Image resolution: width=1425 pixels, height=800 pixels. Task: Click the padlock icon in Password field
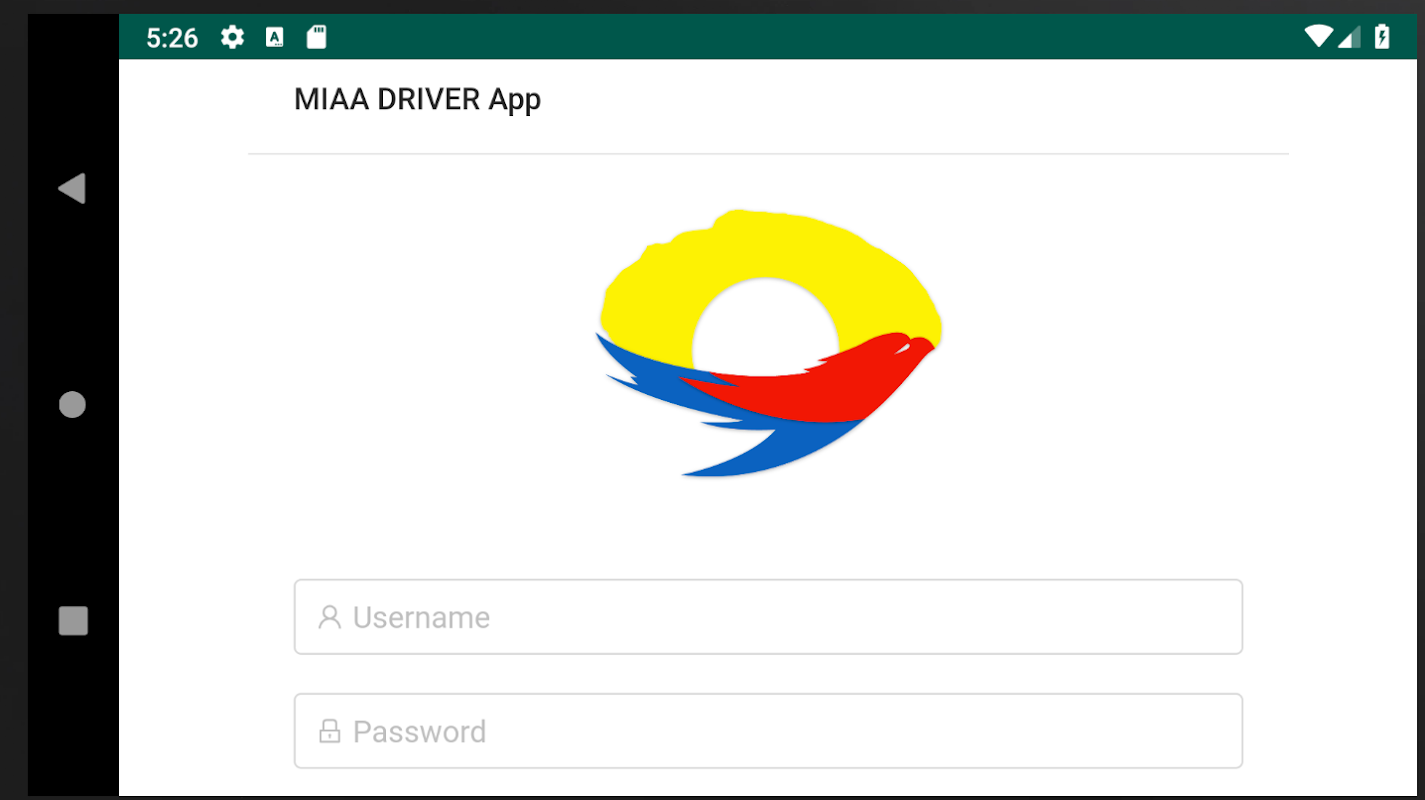[x=329, y=731]
